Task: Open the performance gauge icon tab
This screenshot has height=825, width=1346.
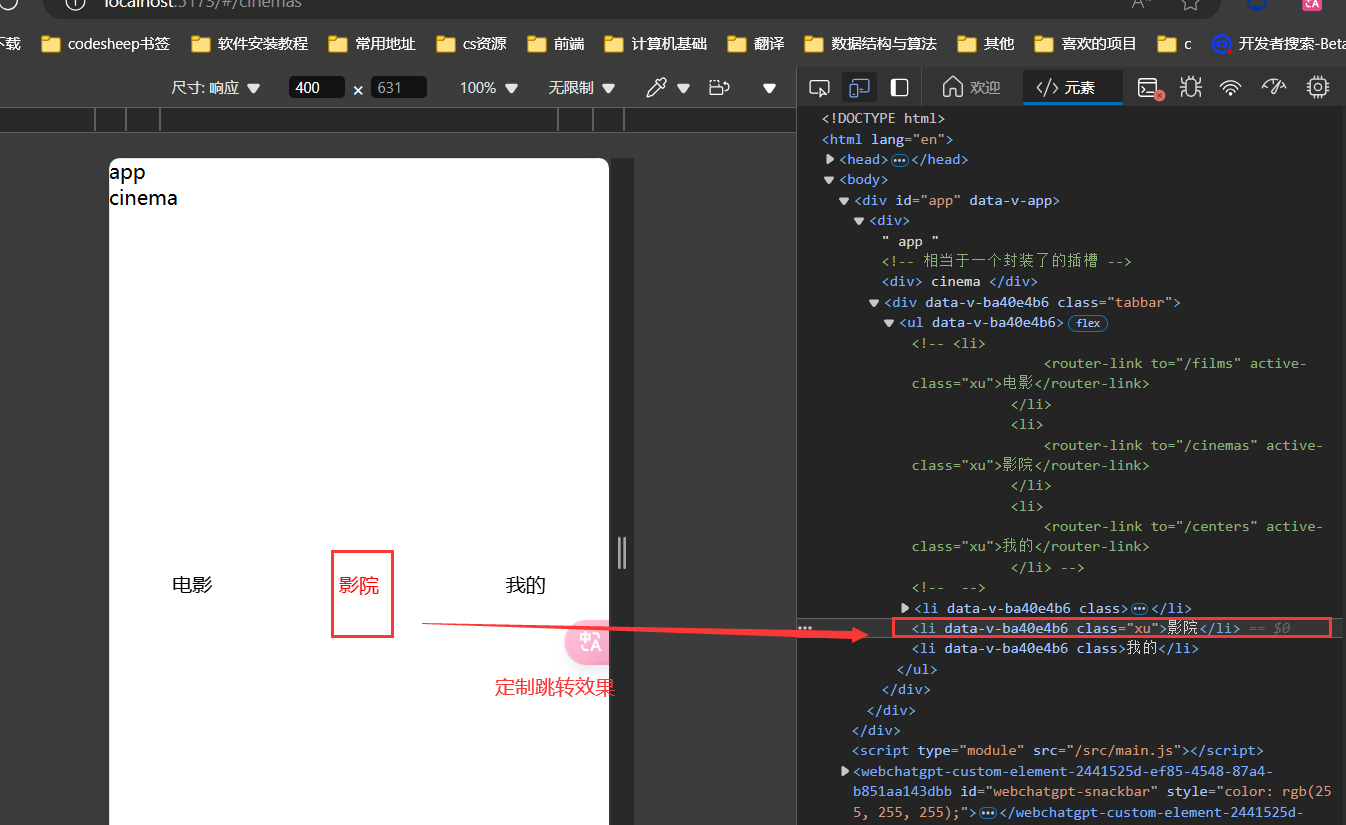Action: coord(1273,88)
